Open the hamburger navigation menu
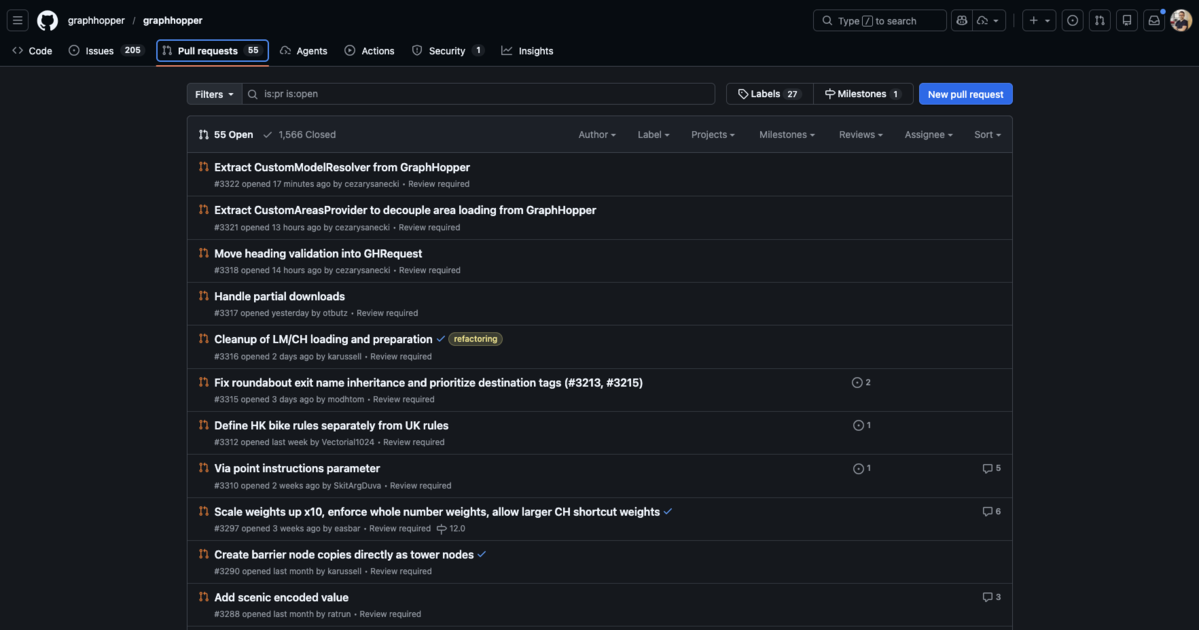The height and width of the screenshot is (630, 1199). click(18, 21)
